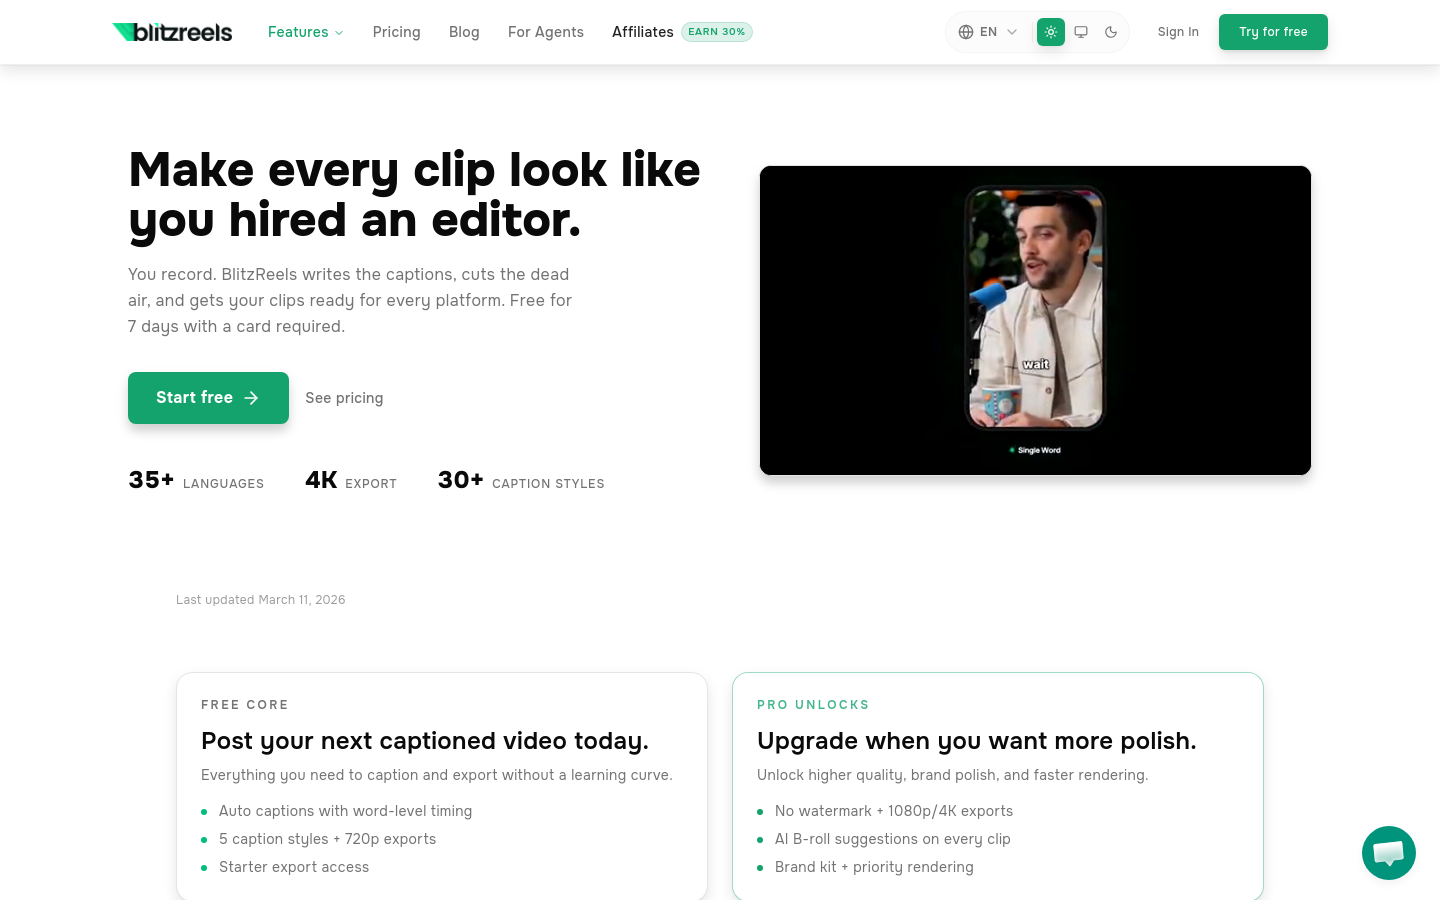Click the globe language icon
The height and width of the screenshot is (900, 1440).
point(966,32)
